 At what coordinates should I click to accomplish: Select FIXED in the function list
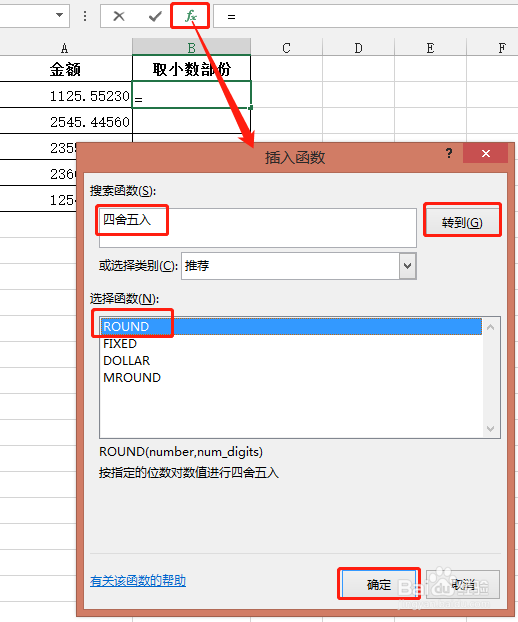tap(291, 344)
